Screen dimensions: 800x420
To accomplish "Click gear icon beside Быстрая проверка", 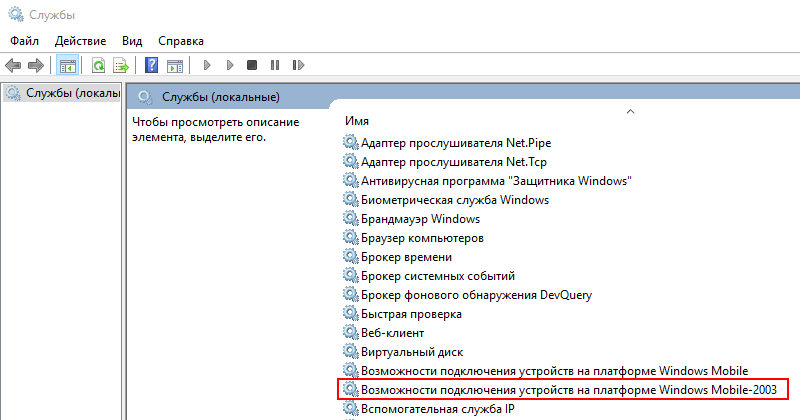I will point(351,313).
